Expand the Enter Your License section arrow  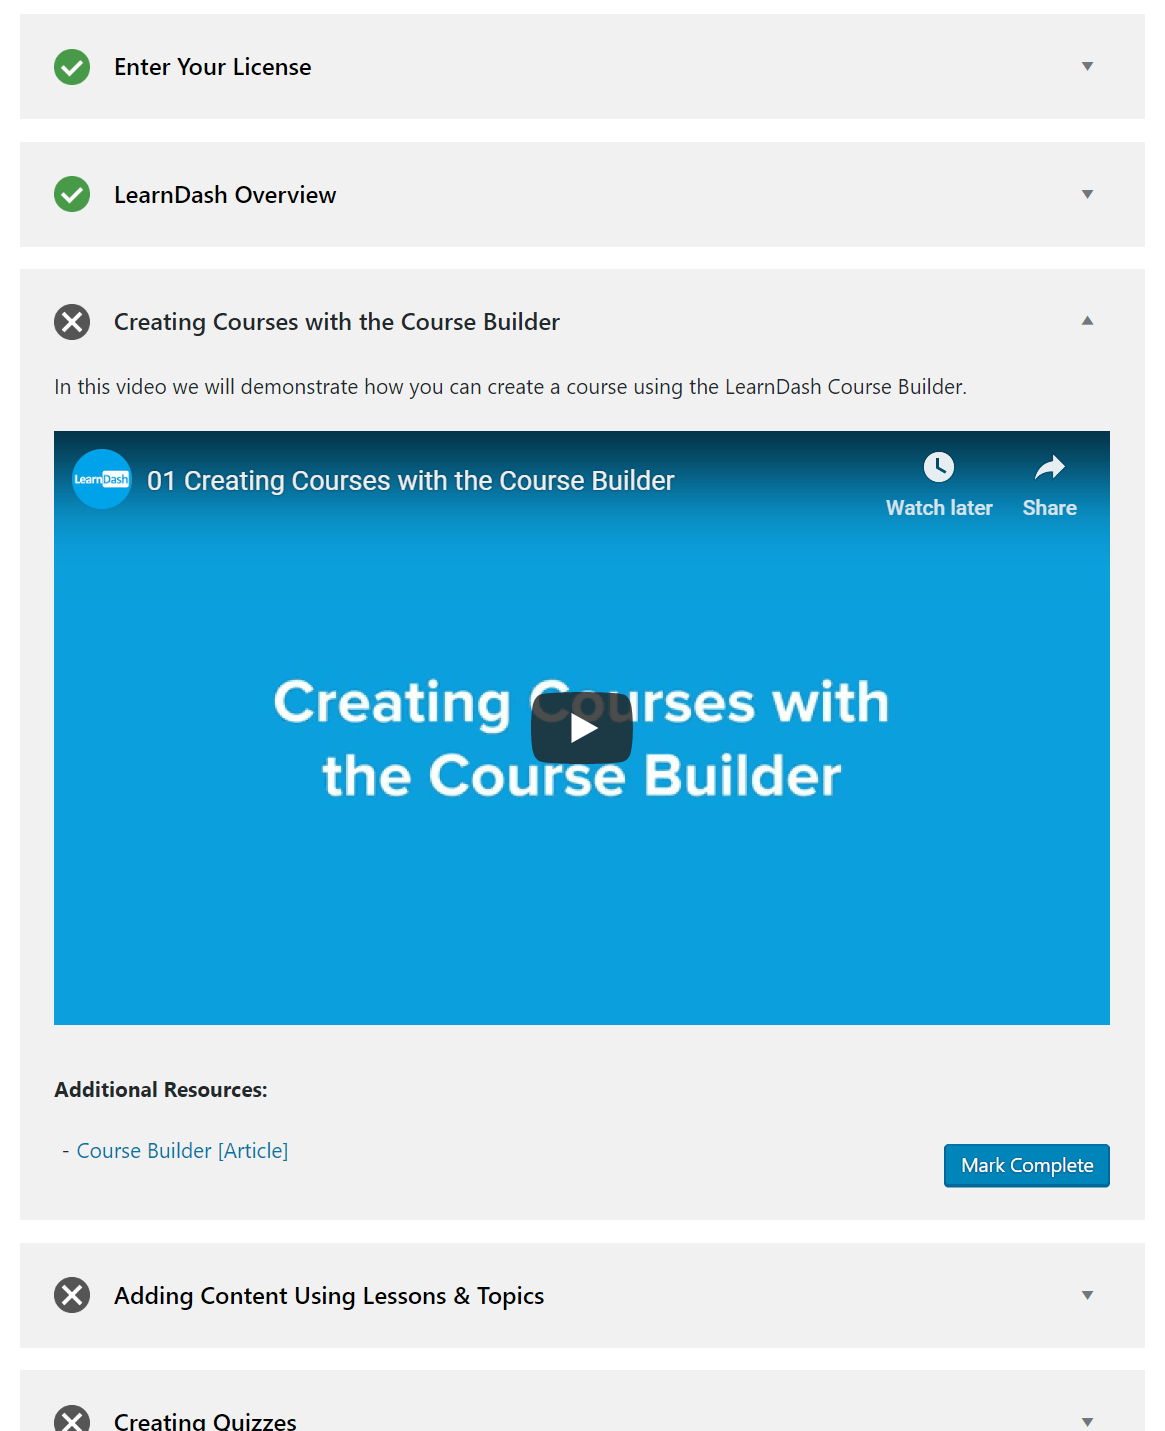coord(1087,67)
